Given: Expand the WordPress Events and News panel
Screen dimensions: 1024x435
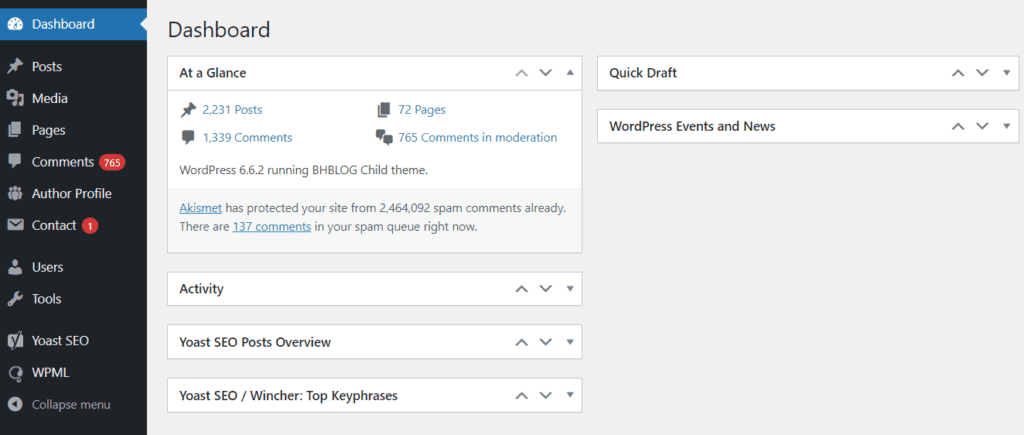Looking at the screenshot, I should coord(1006,126).
